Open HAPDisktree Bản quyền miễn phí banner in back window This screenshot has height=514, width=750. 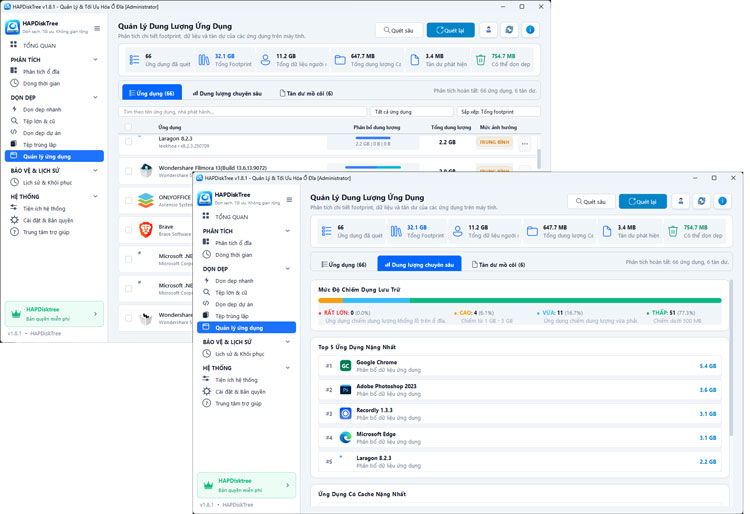tap(54, 314)
